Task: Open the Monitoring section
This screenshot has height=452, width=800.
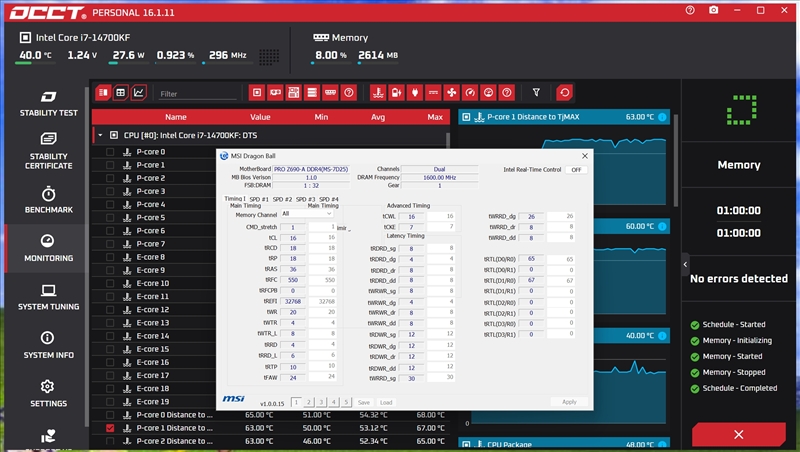Action: pyautogui.click(x=48, y=248)
